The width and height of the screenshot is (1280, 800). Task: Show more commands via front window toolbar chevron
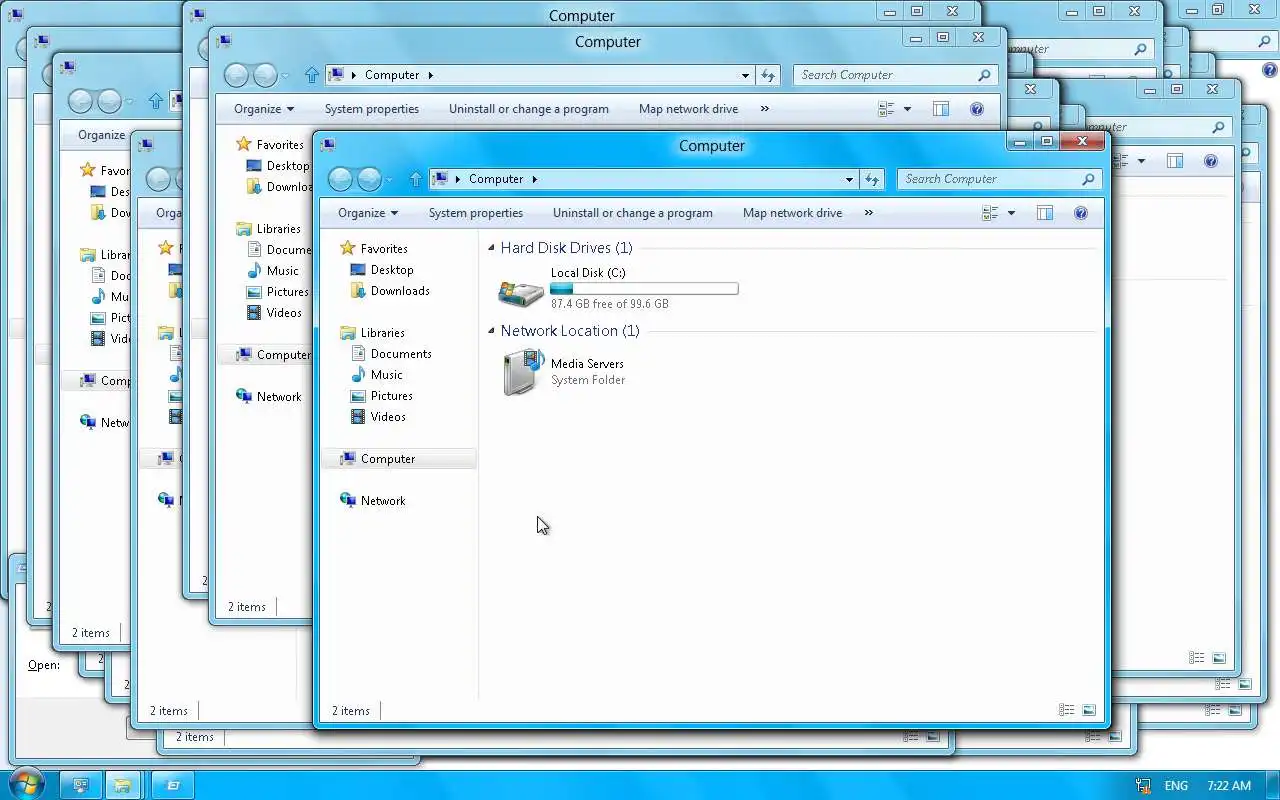coord(868,213)
